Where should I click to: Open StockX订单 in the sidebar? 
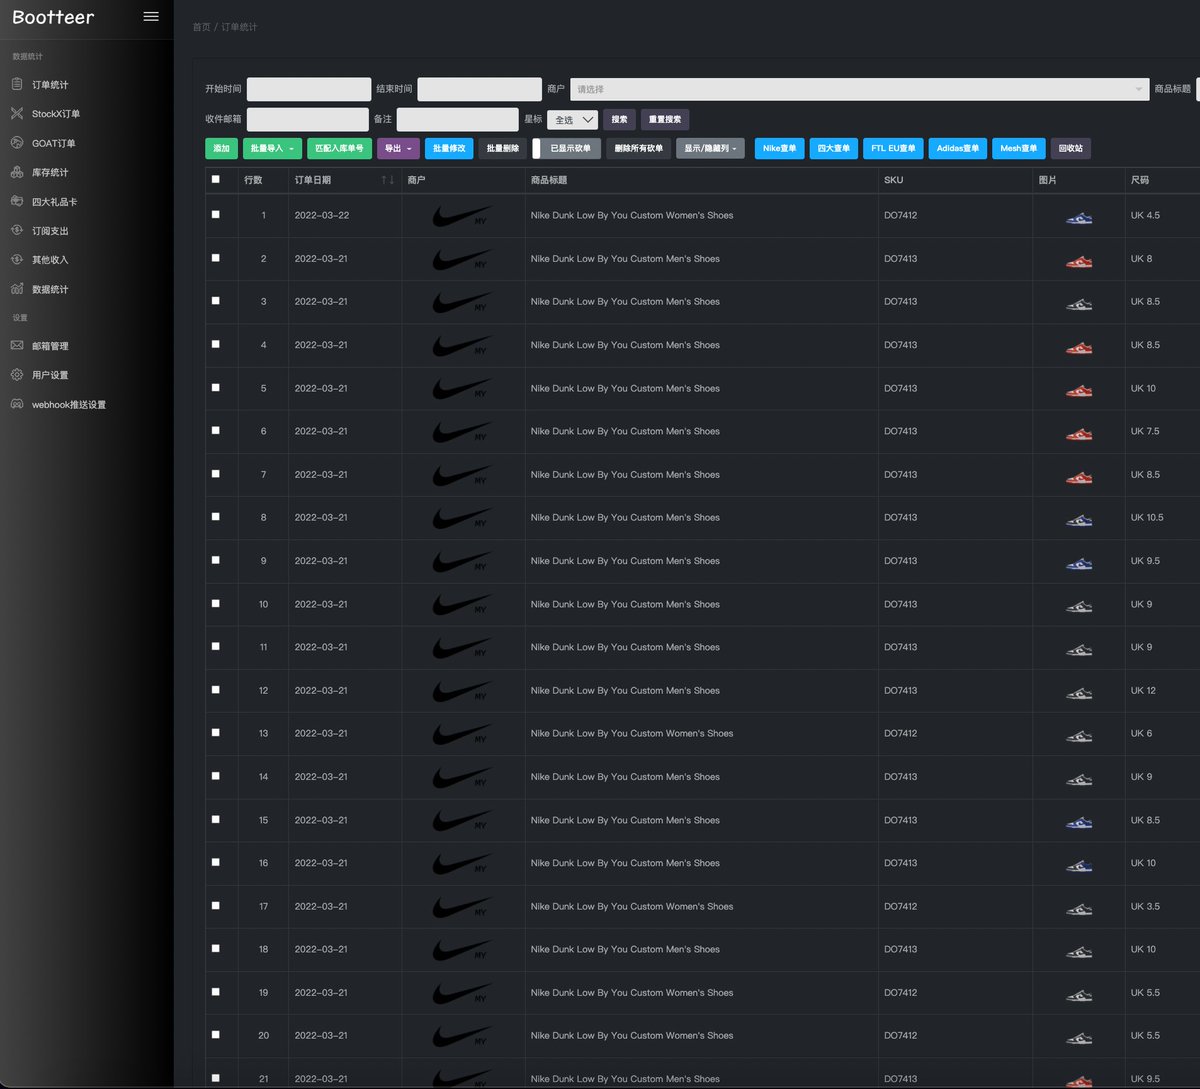[56, 114]
